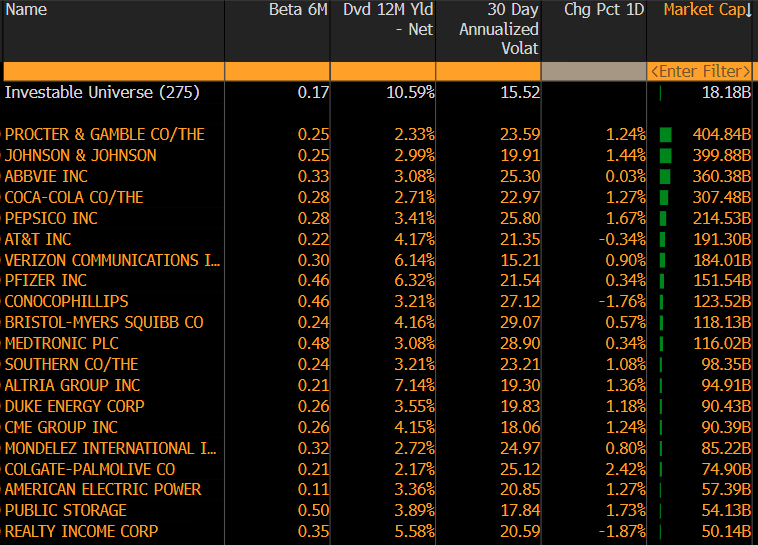
Task: Click the Name column filter field
Action: pyautogui.click(x=114, y=72)
